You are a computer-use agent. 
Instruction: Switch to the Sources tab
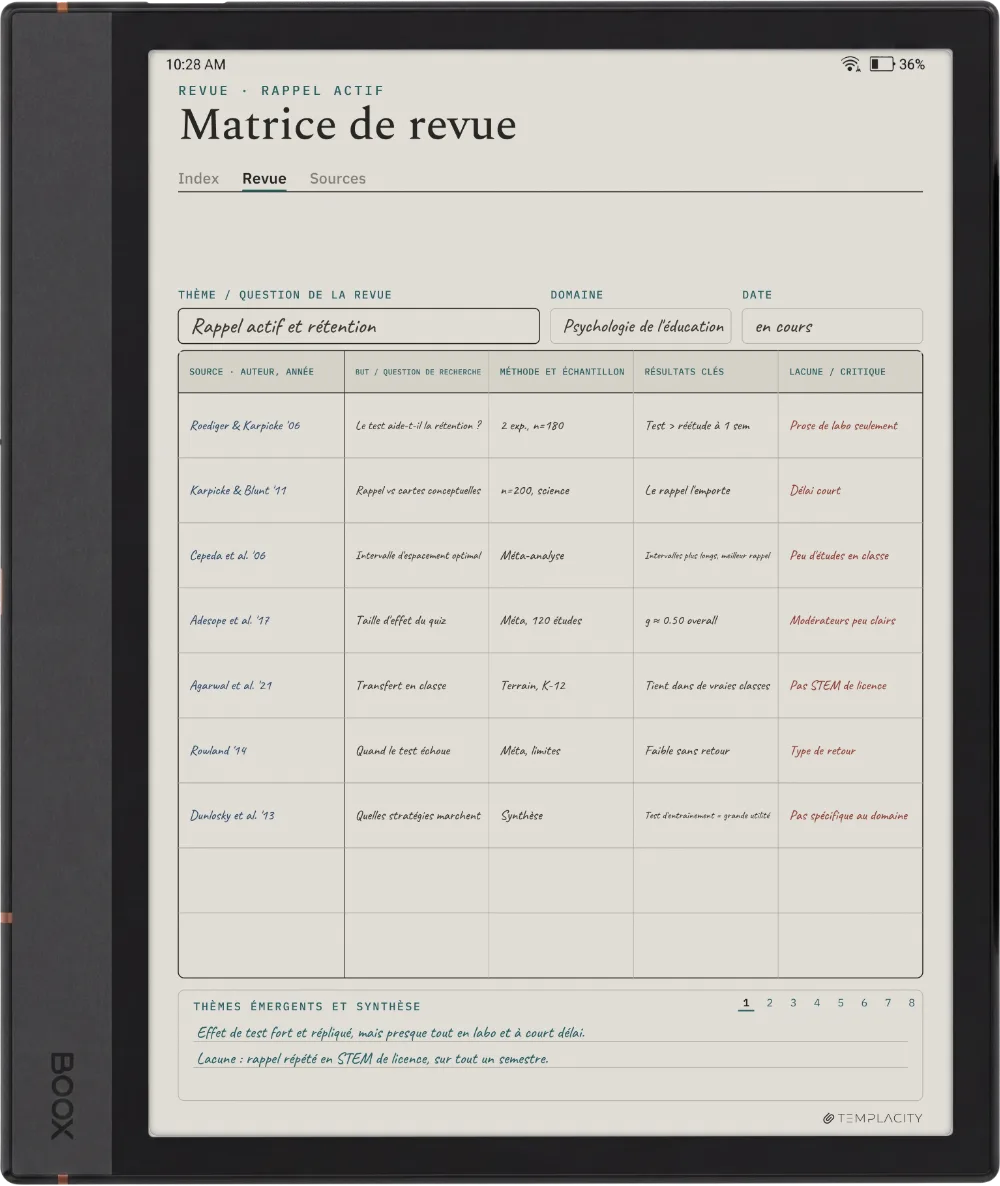click(x=337, y=179)
